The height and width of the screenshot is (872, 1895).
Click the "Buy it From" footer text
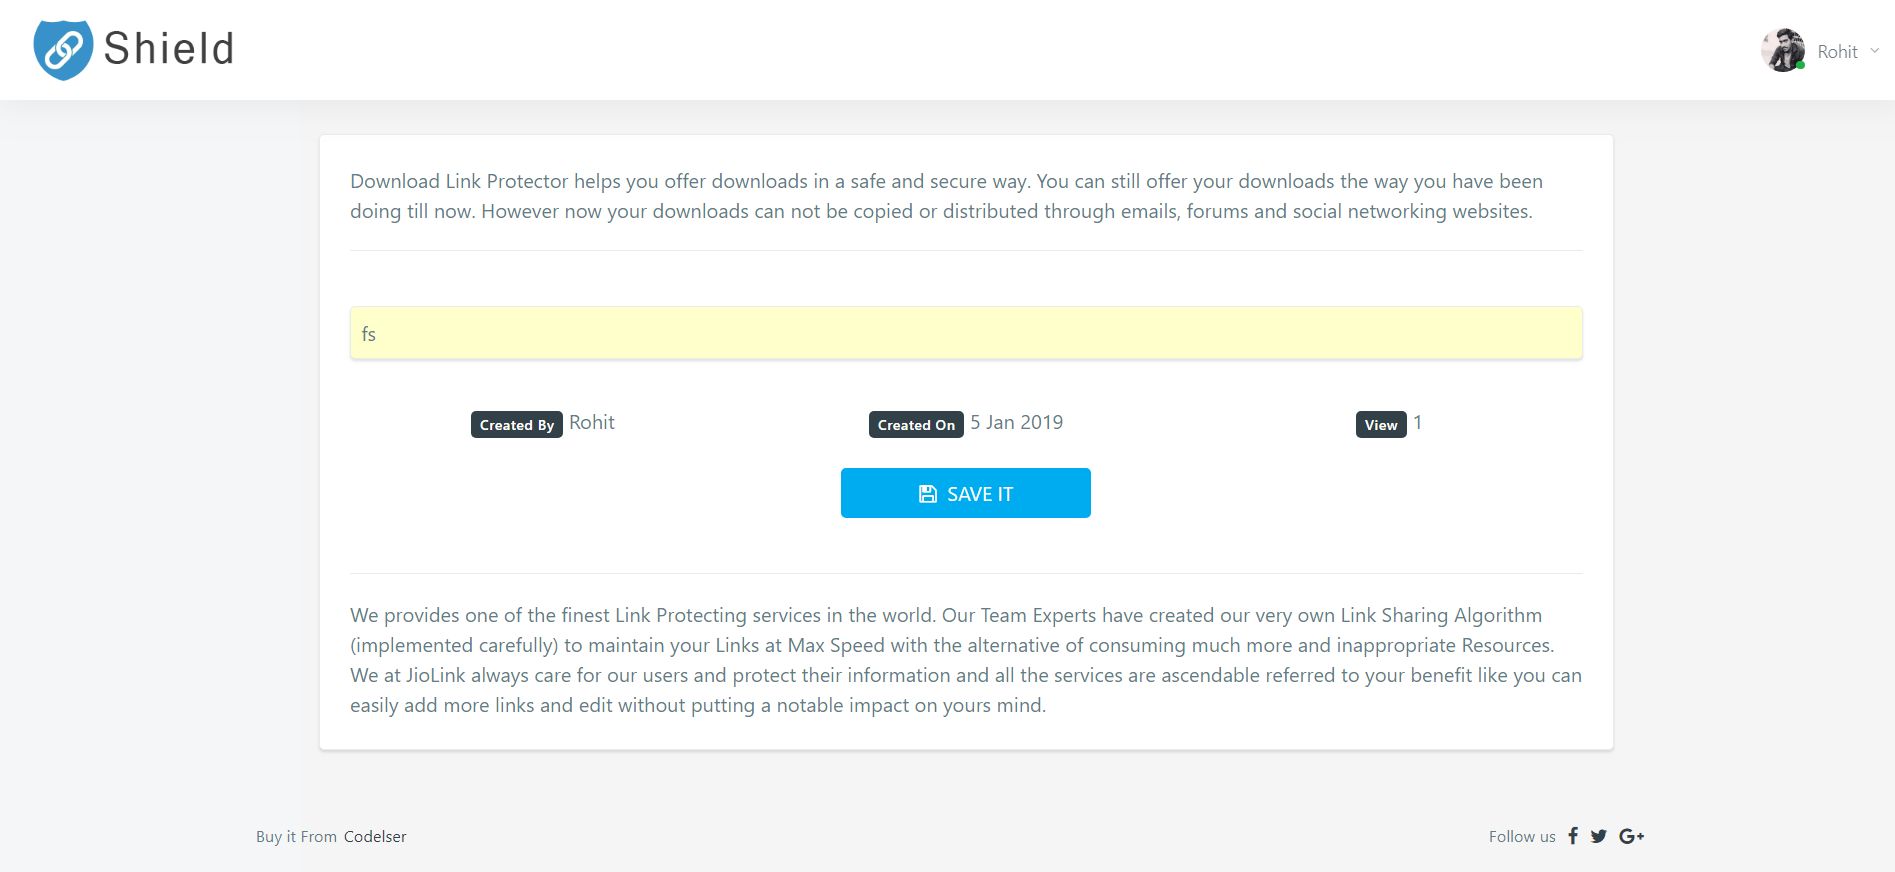[296, 837]
